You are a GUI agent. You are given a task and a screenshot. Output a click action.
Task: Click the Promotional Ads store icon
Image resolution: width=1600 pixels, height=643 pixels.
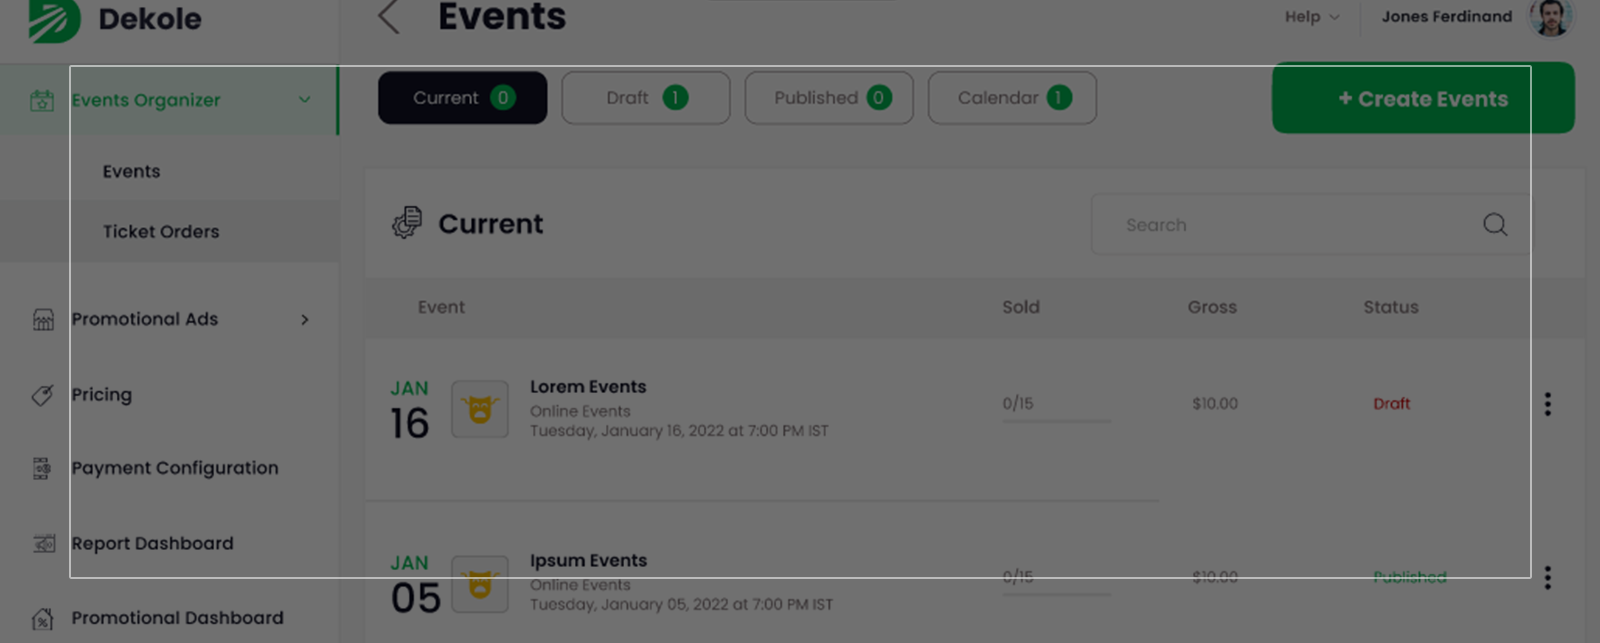(x=43, y=319)
